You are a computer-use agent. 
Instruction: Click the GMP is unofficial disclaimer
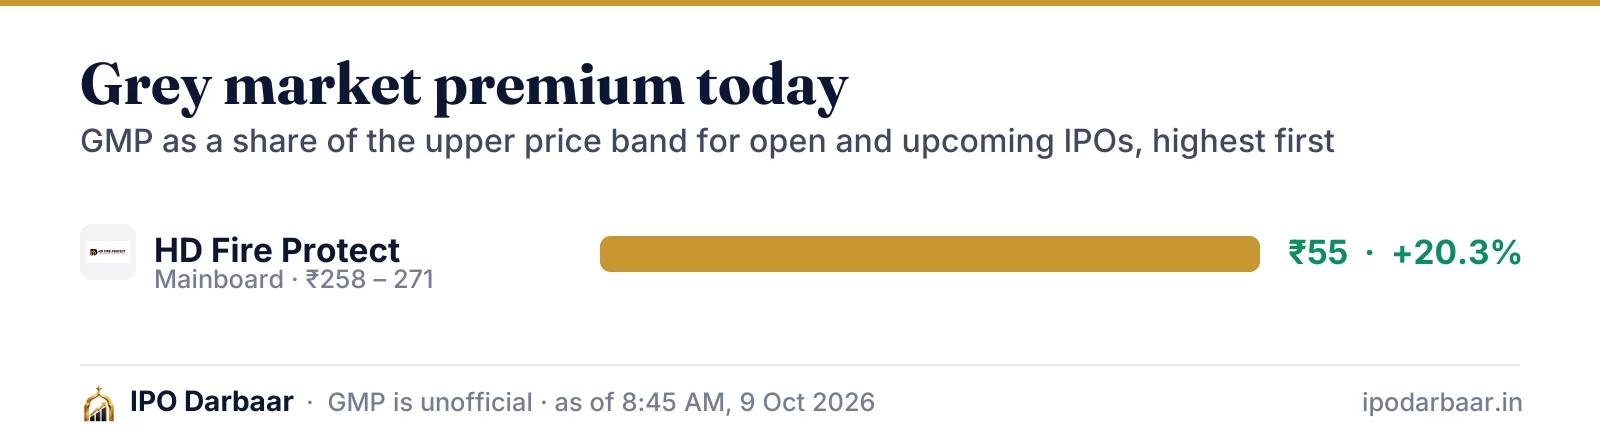click(x=430, y=402)
